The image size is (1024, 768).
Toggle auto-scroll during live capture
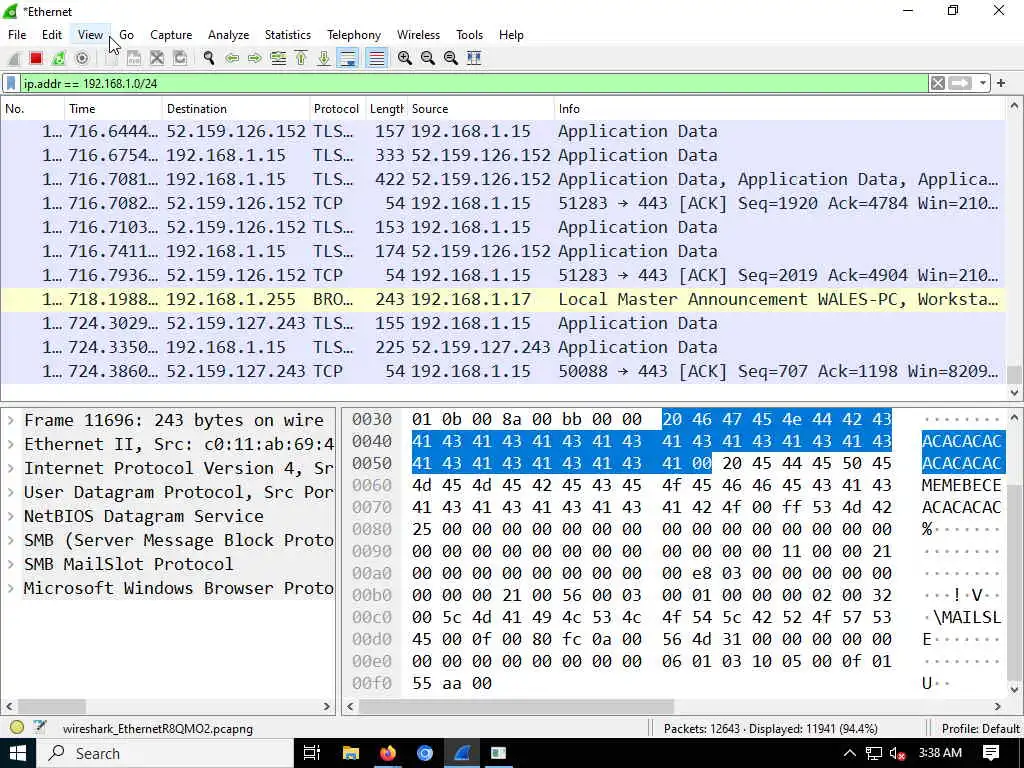pos(348,58)
